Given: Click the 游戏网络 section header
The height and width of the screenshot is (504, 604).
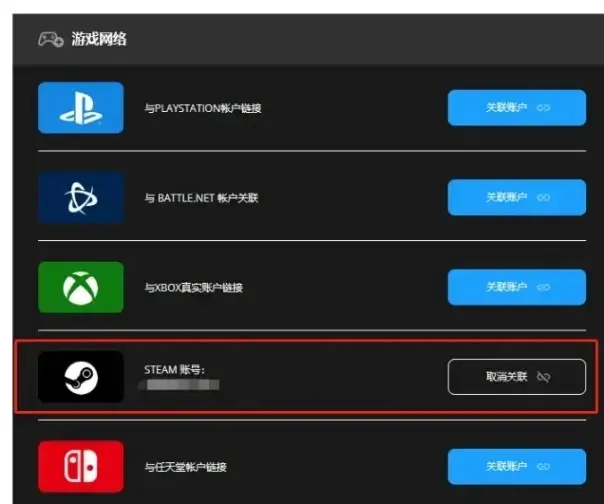Looking at the screenshot, I should 99,39.
